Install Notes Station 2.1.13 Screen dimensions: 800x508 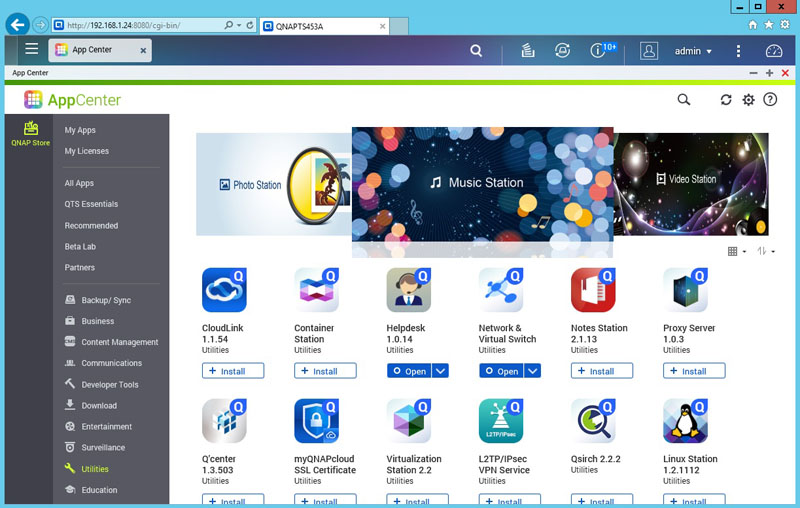tap(602, 371)
